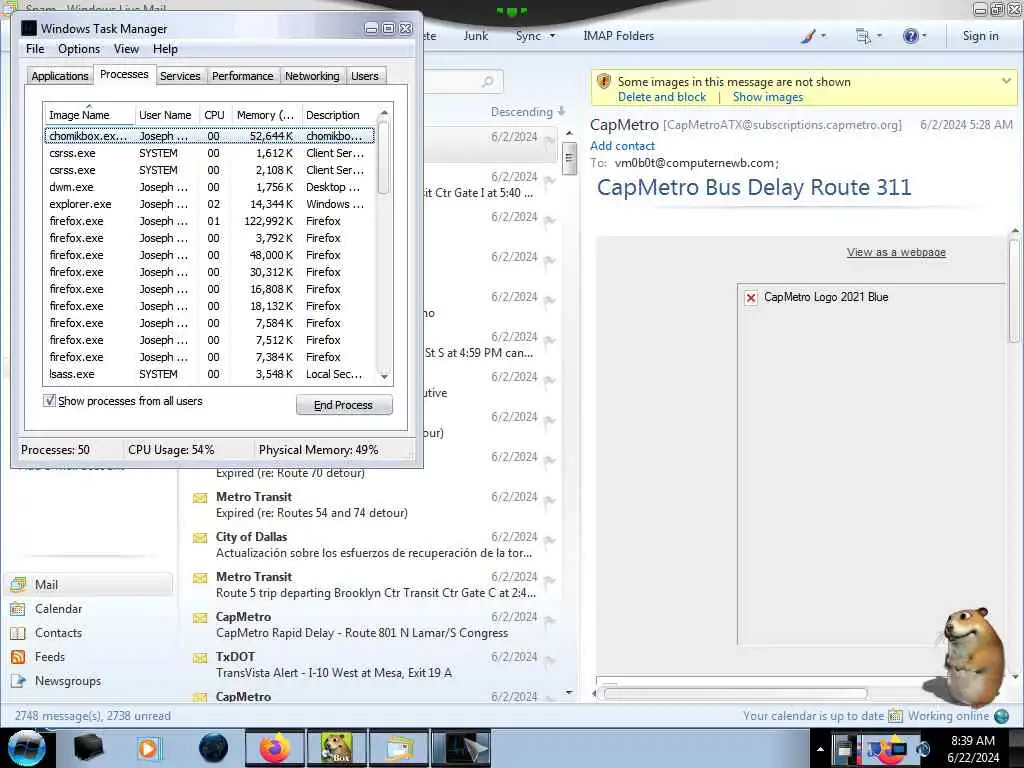
Task: Open the Windows Start orb
Action: coord(27,748)
